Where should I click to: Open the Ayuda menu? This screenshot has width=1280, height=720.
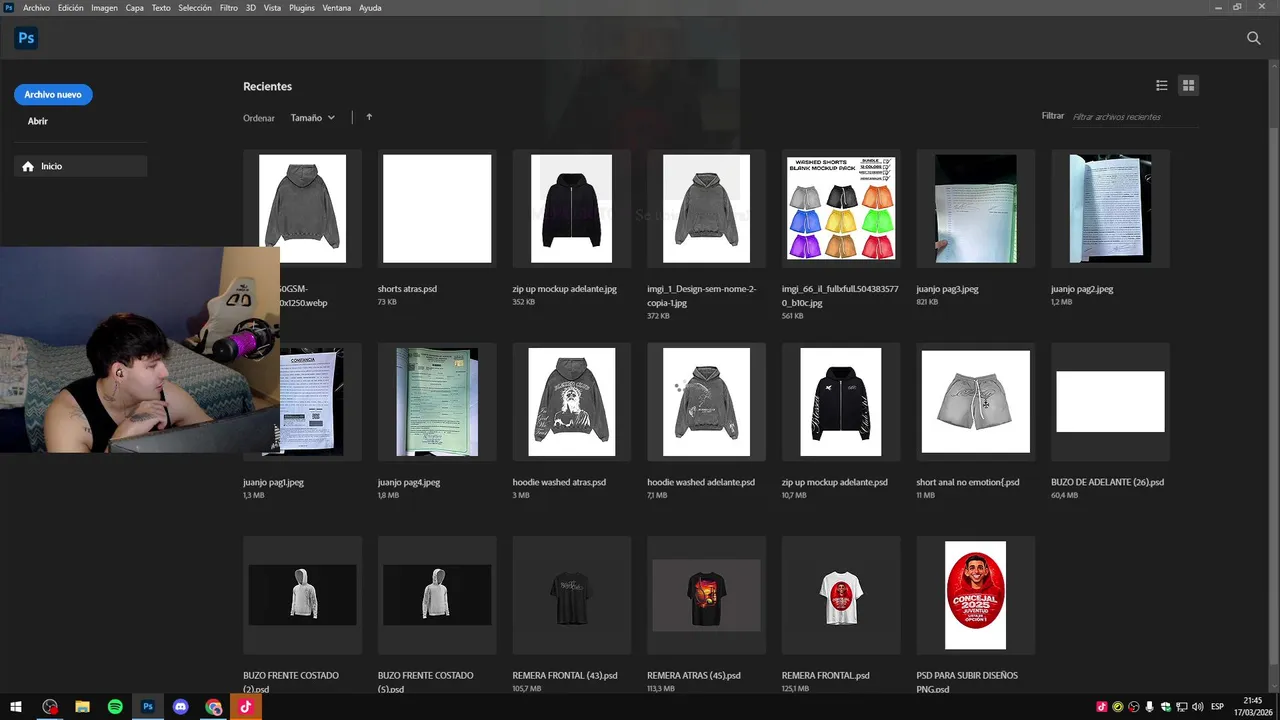coord(370,7)
